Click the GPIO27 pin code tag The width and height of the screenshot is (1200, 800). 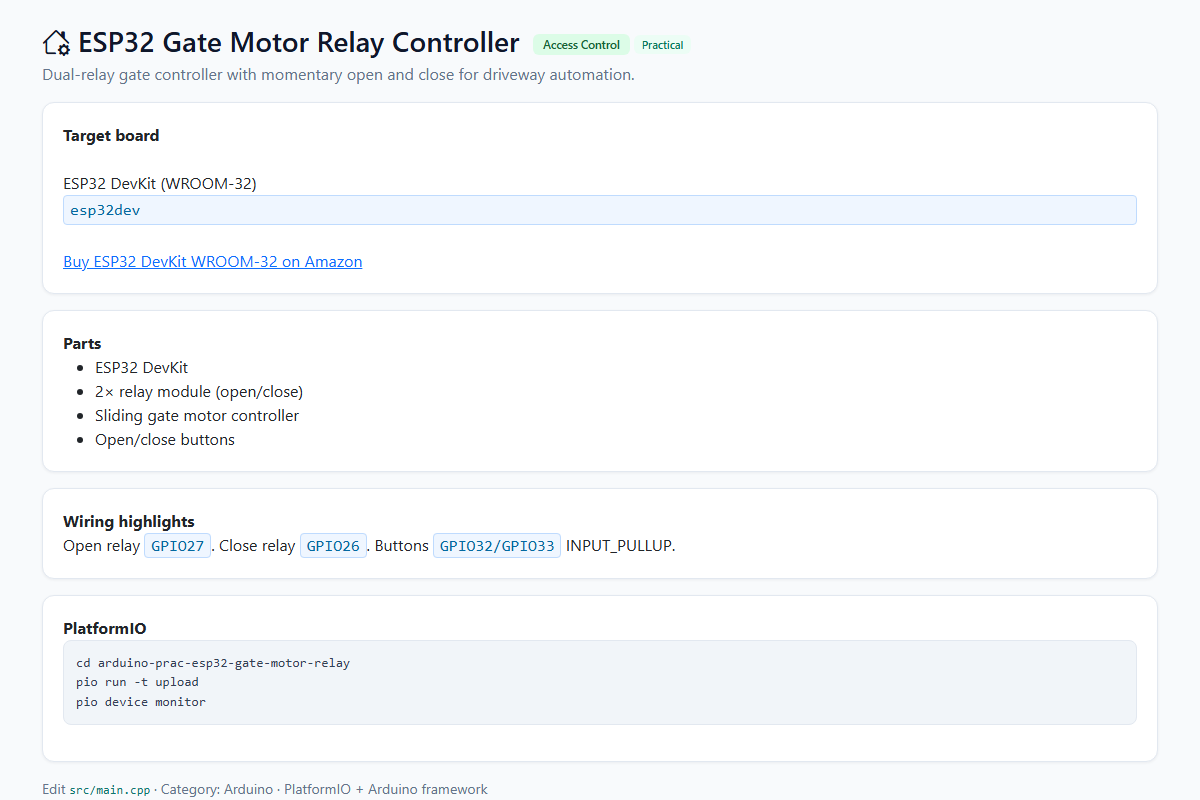pyautogui.click(x=178, y=546)
